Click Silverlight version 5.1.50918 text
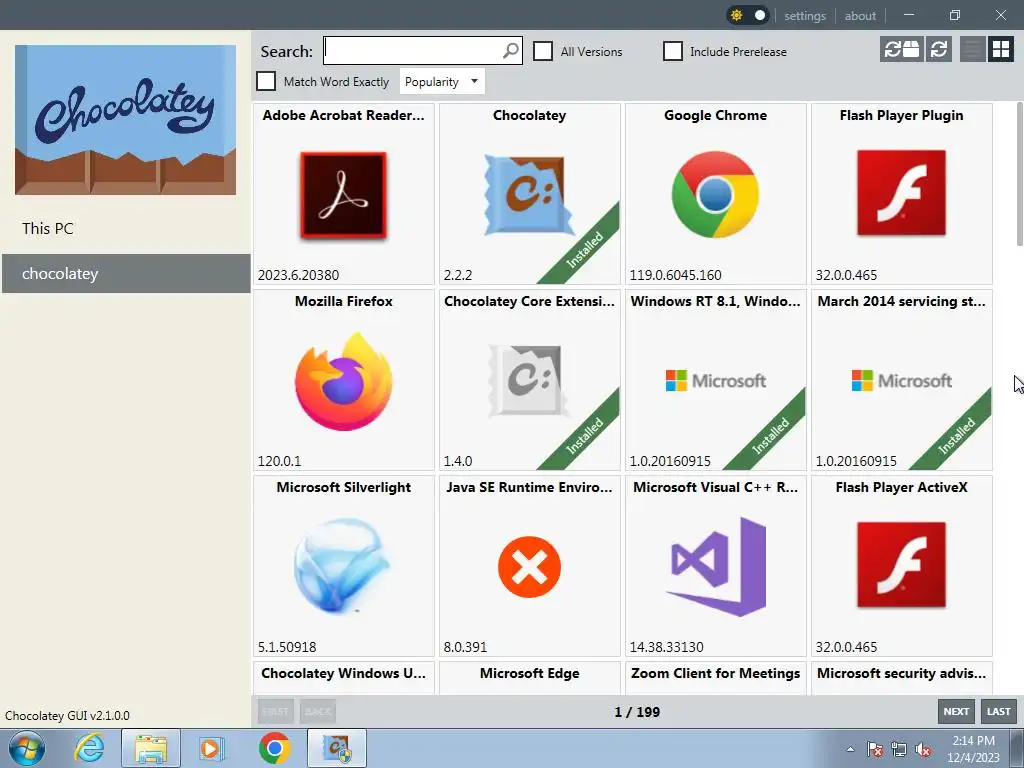 287,647
